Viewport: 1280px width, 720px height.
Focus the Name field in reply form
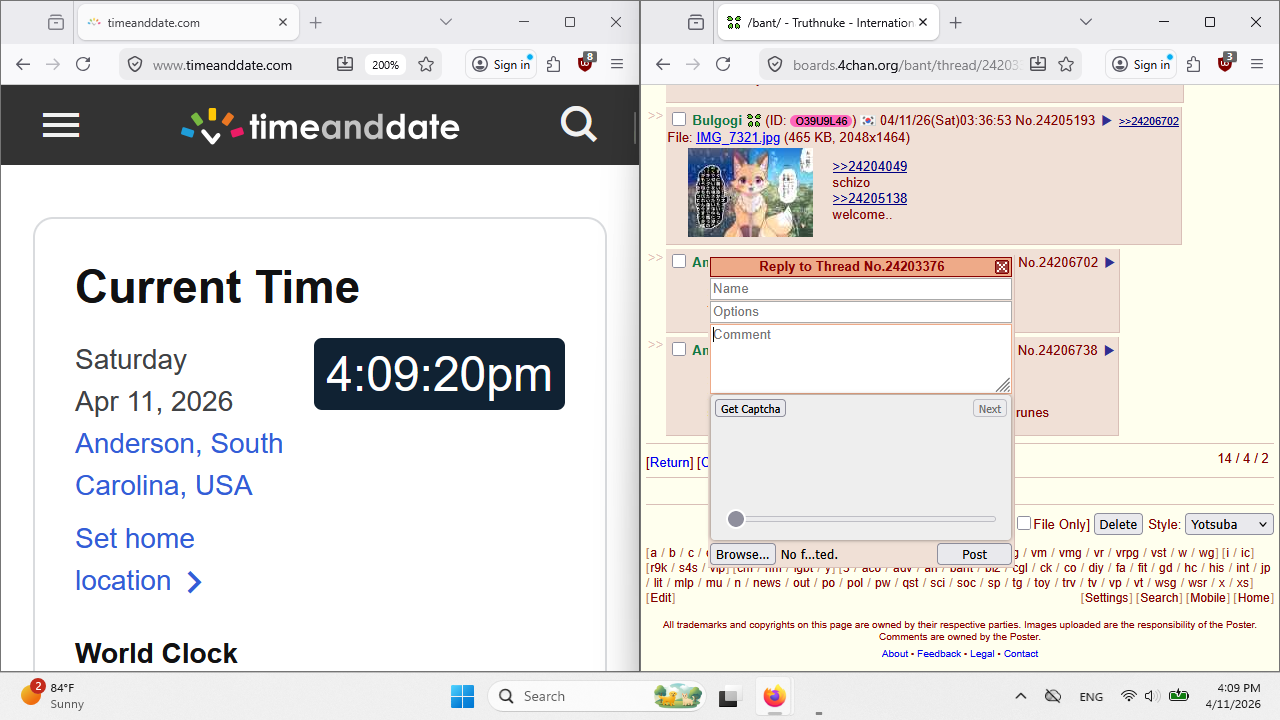pyautogui.click(x=861, y=289)
